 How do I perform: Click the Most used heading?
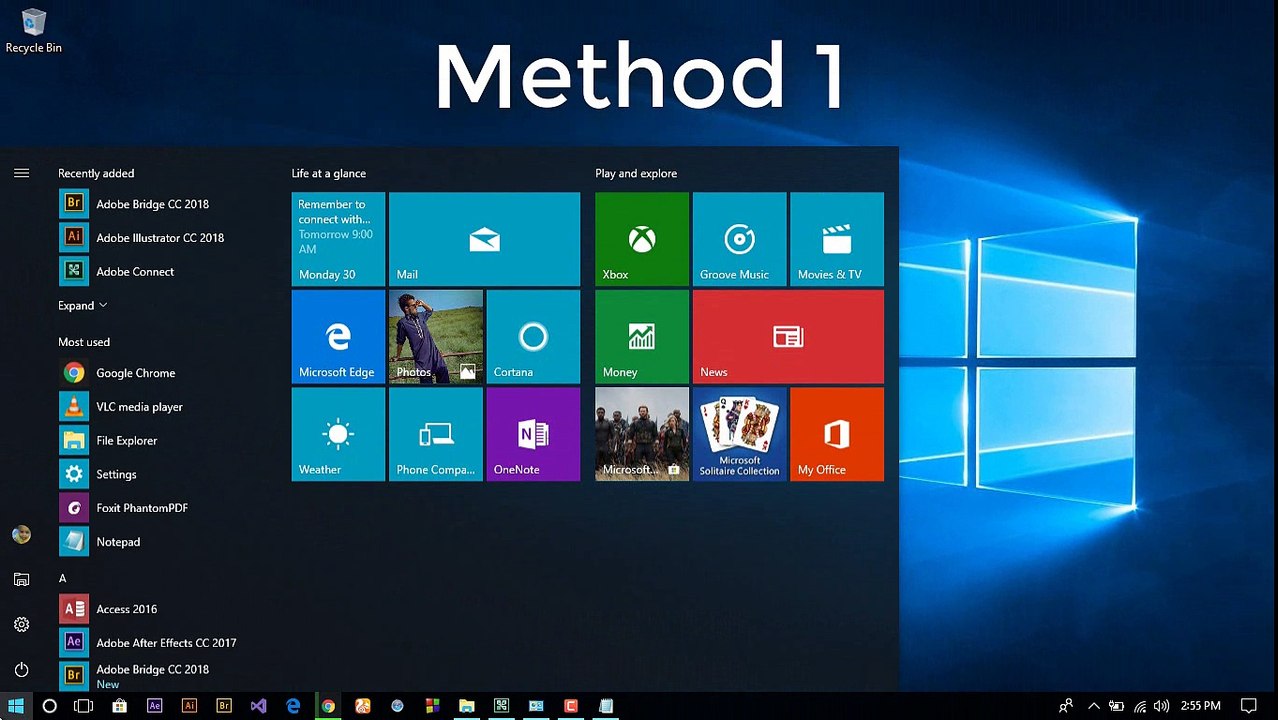pyautogui.click(x=84, y=342)
